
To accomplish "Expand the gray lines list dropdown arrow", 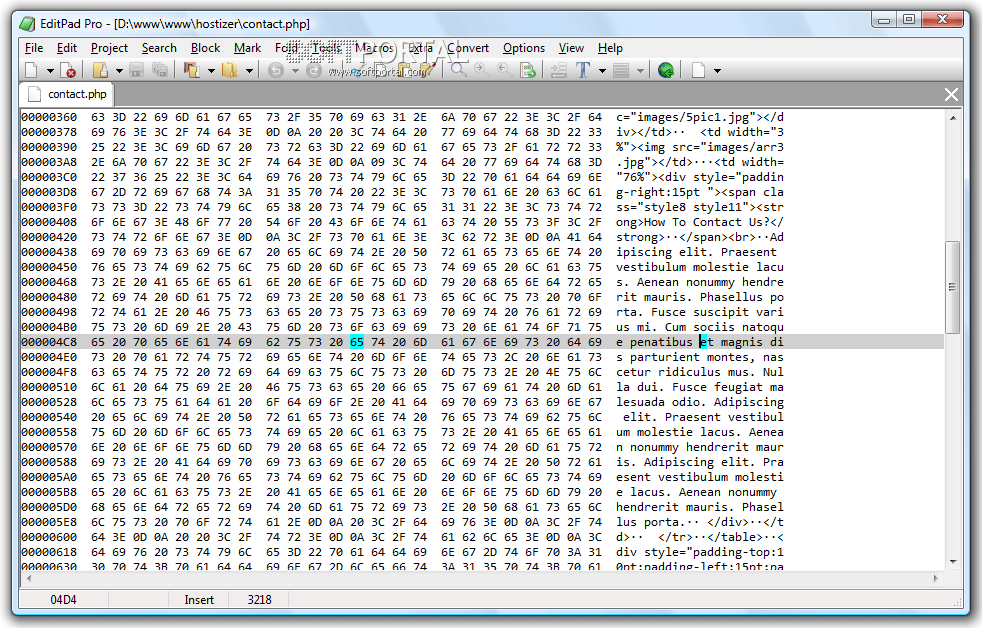I will click(x=640, y=71).
